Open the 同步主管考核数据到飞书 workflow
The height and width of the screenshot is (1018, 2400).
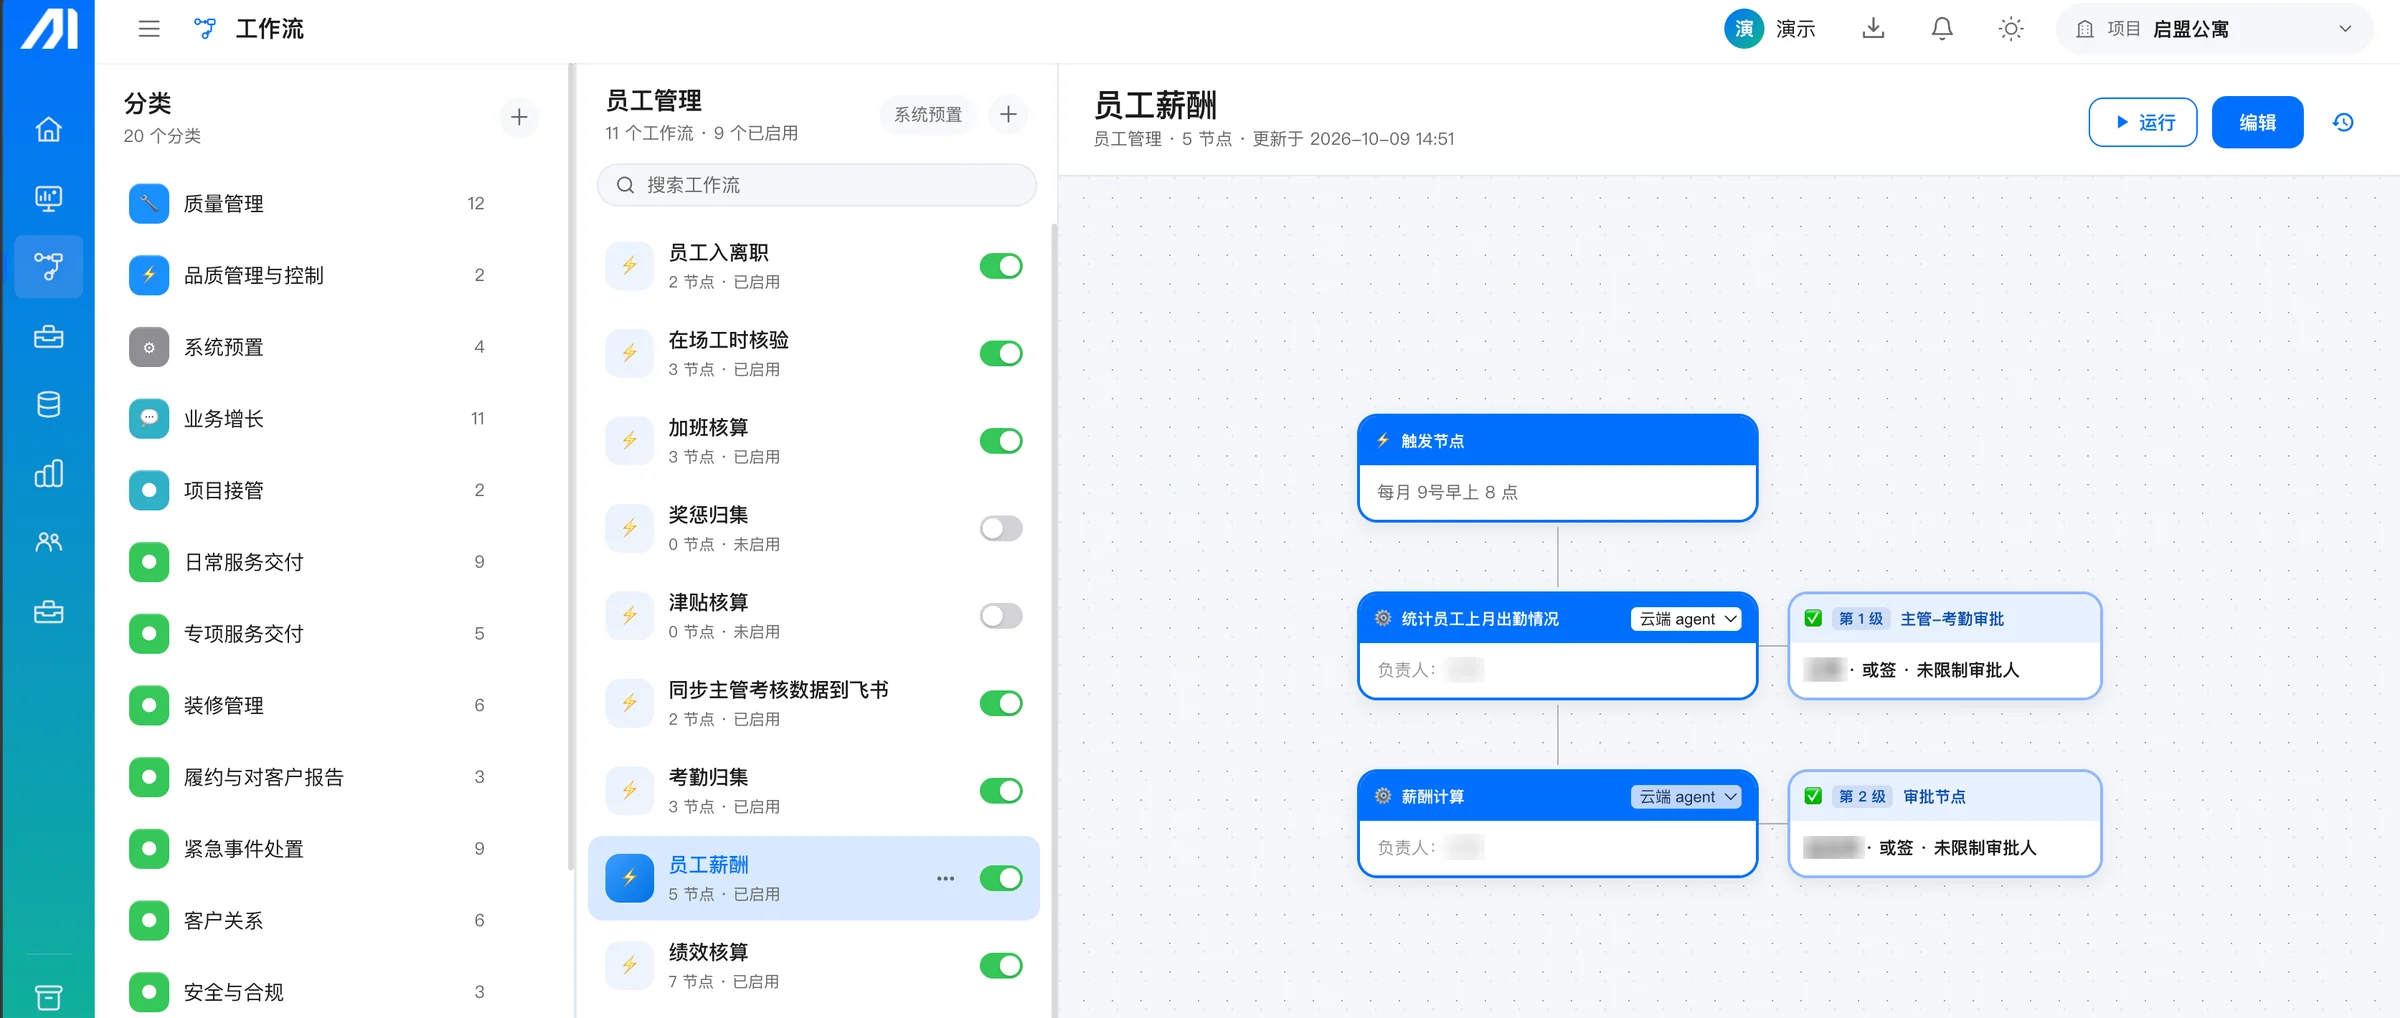[x=814, y=703]
